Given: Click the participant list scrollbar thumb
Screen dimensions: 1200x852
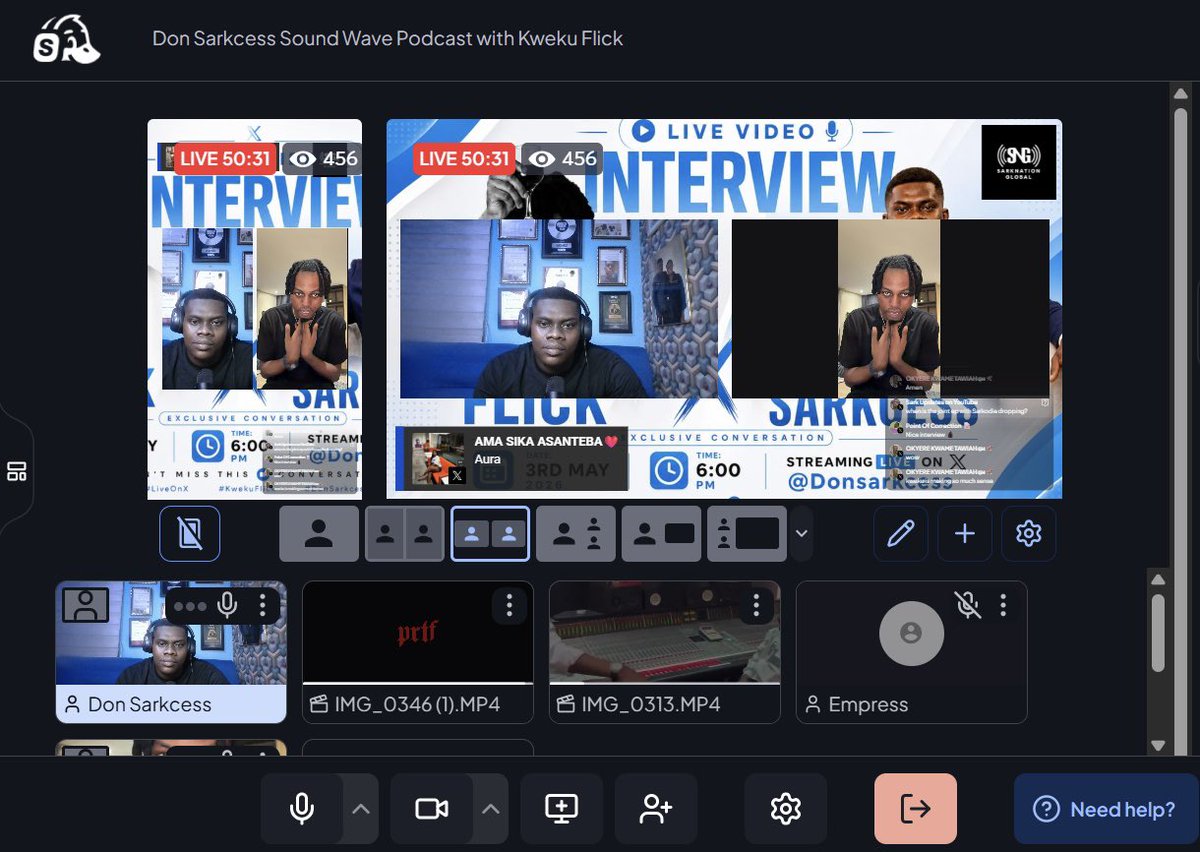Looking at the screenshot, I should coord(1158,633).
